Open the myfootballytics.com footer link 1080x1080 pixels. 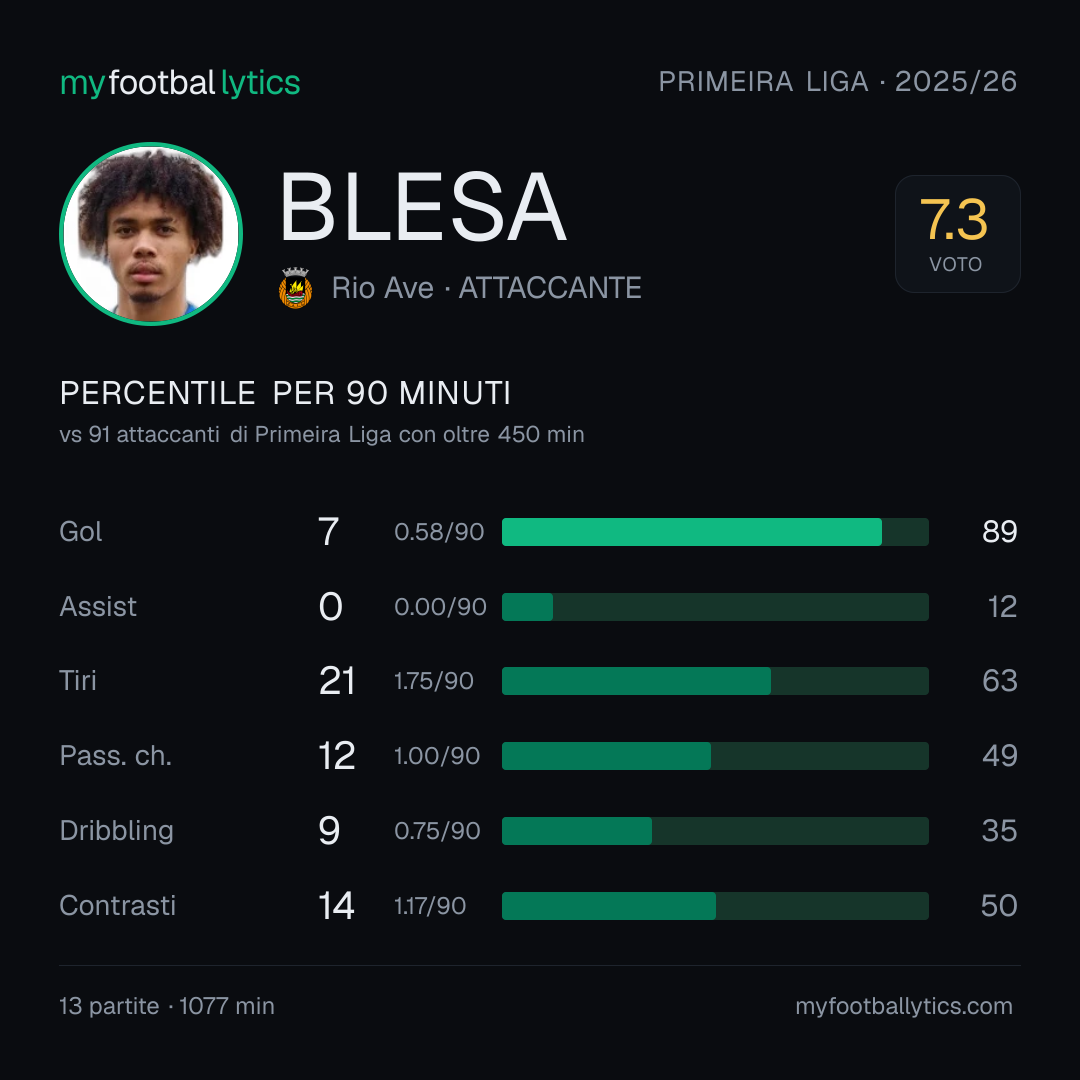(904, 1006)
